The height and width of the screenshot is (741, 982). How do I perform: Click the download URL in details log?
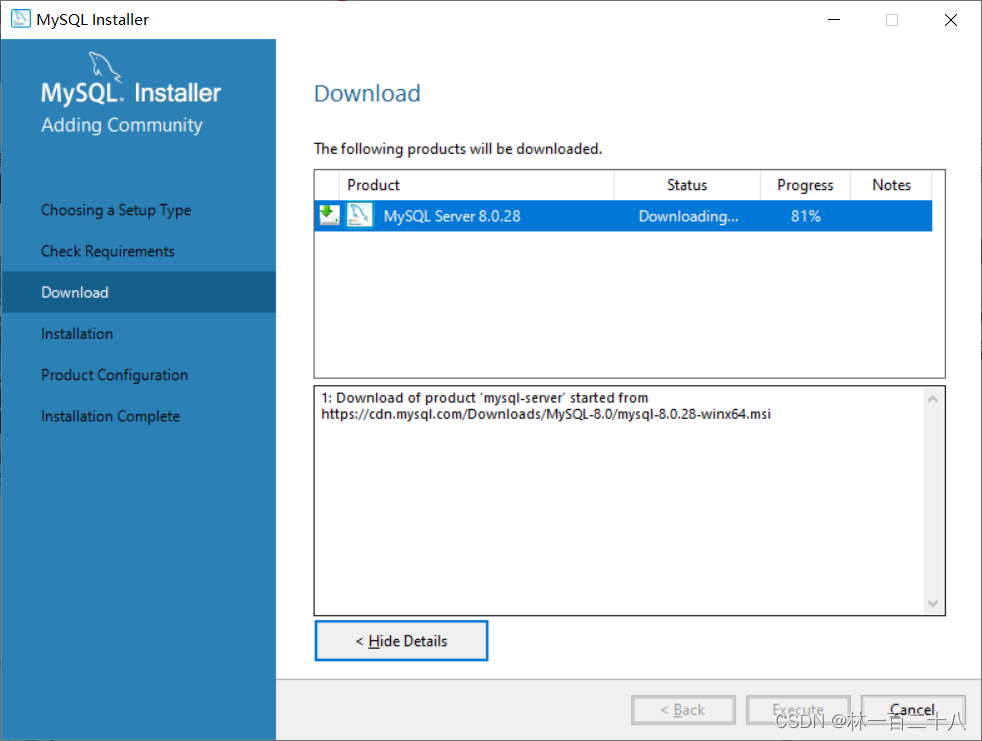pos(546,414)
